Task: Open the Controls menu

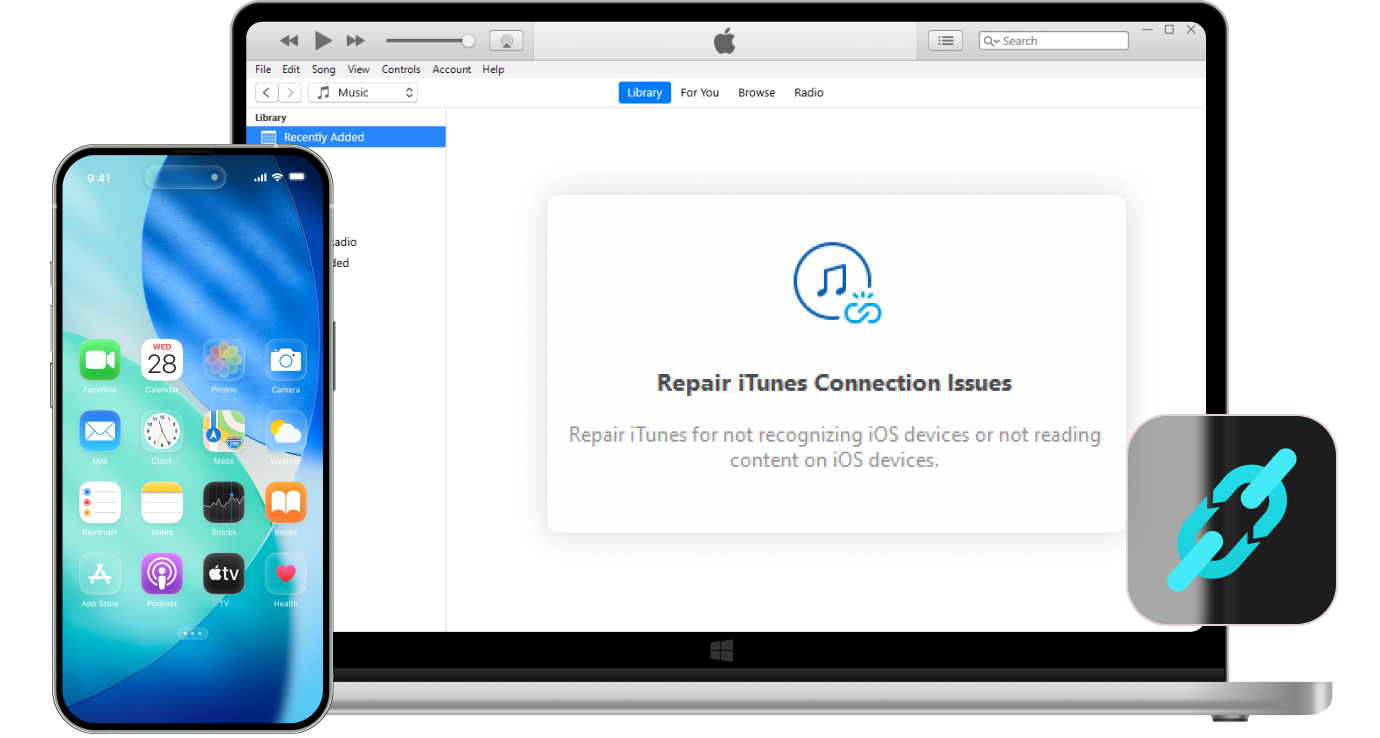Action: 400,69
